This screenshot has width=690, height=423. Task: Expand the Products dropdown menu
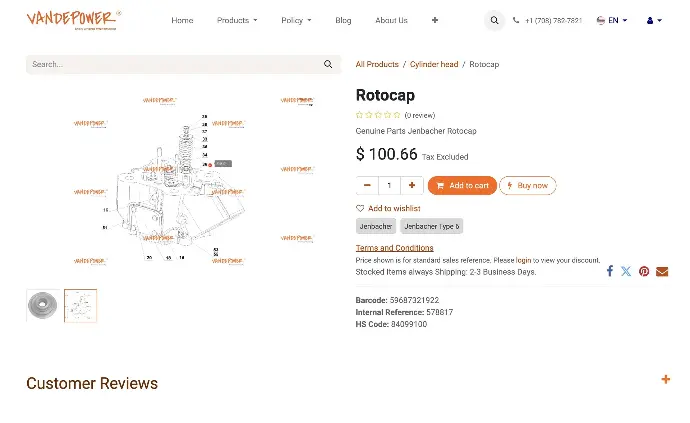tap(237, 20)
